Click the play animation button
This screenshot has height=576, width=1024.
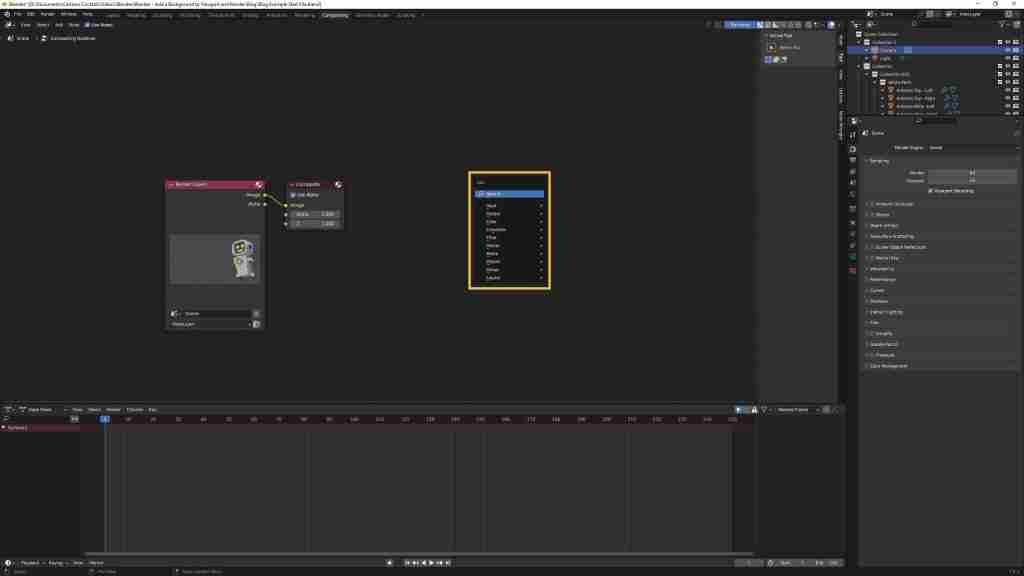coord(431,563)
